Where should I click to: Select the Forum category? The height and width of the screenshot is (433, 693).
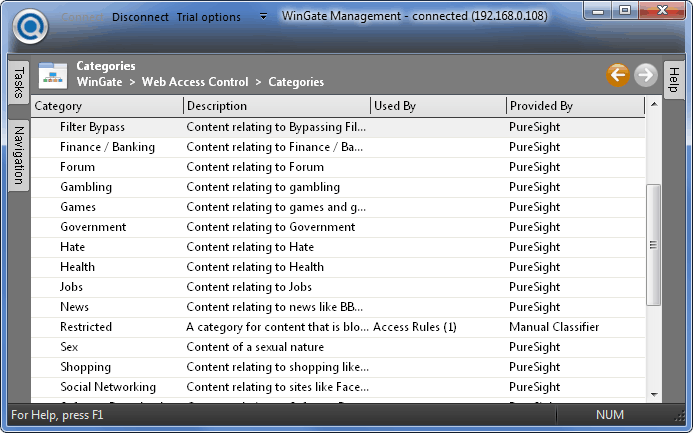tap(338, 167)
